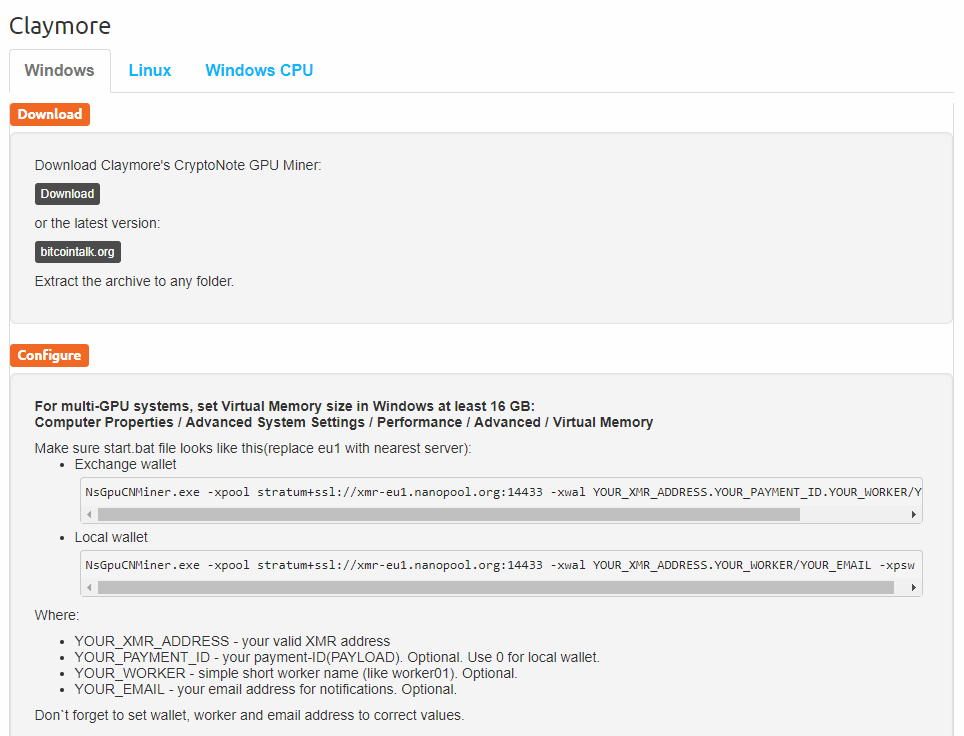Select the Windows CPU tab
The image size is (964, 736).
coord(259,71)
